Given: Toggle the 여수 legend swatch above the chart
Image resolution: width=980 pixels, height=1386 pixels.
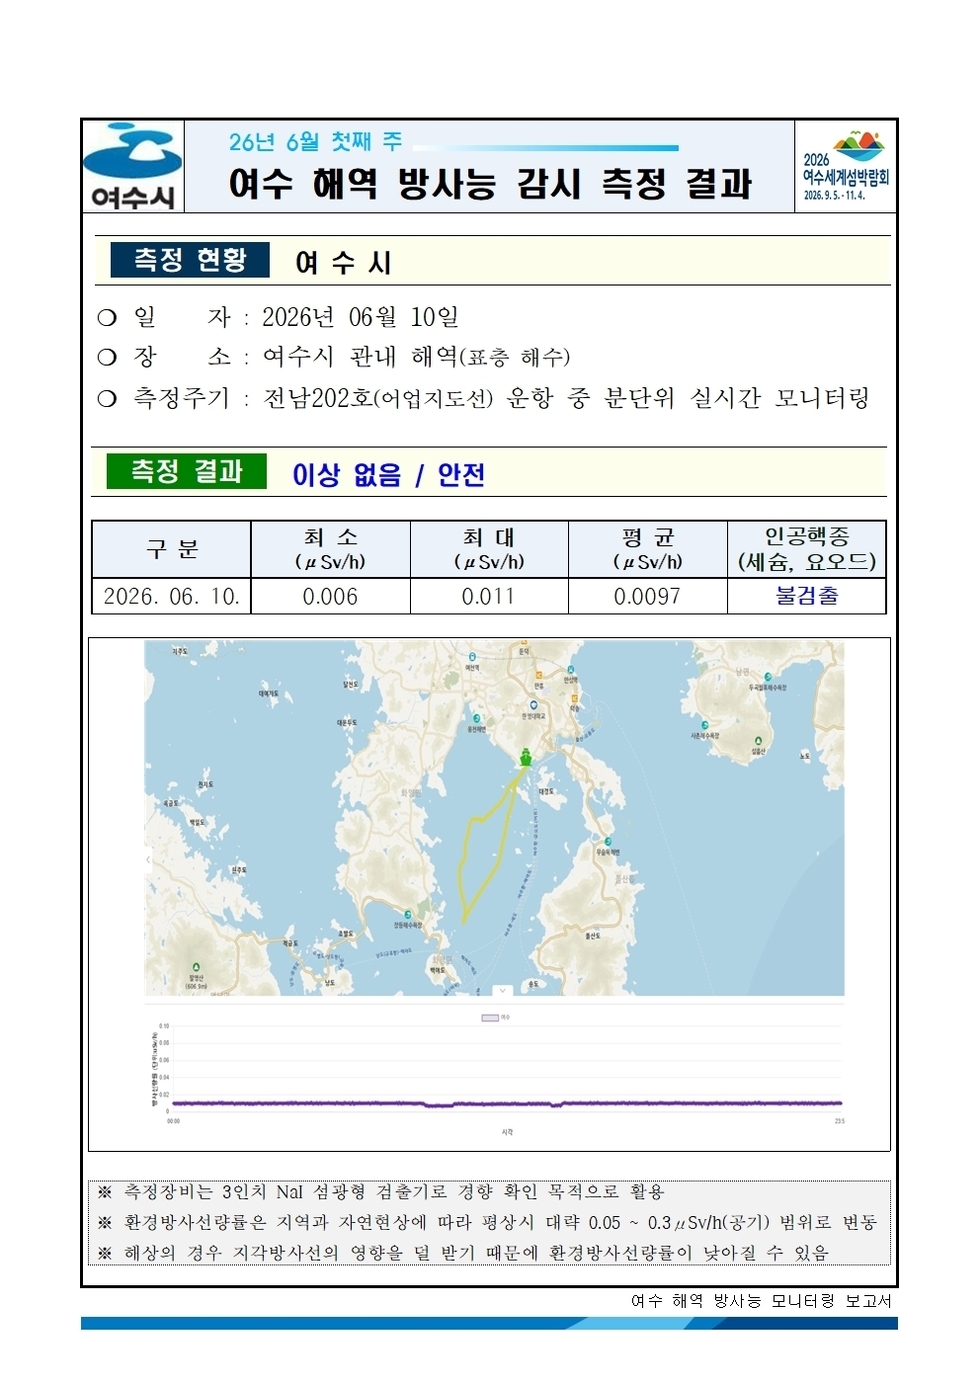Looking at the screenshot, I should pos(490,1017).
